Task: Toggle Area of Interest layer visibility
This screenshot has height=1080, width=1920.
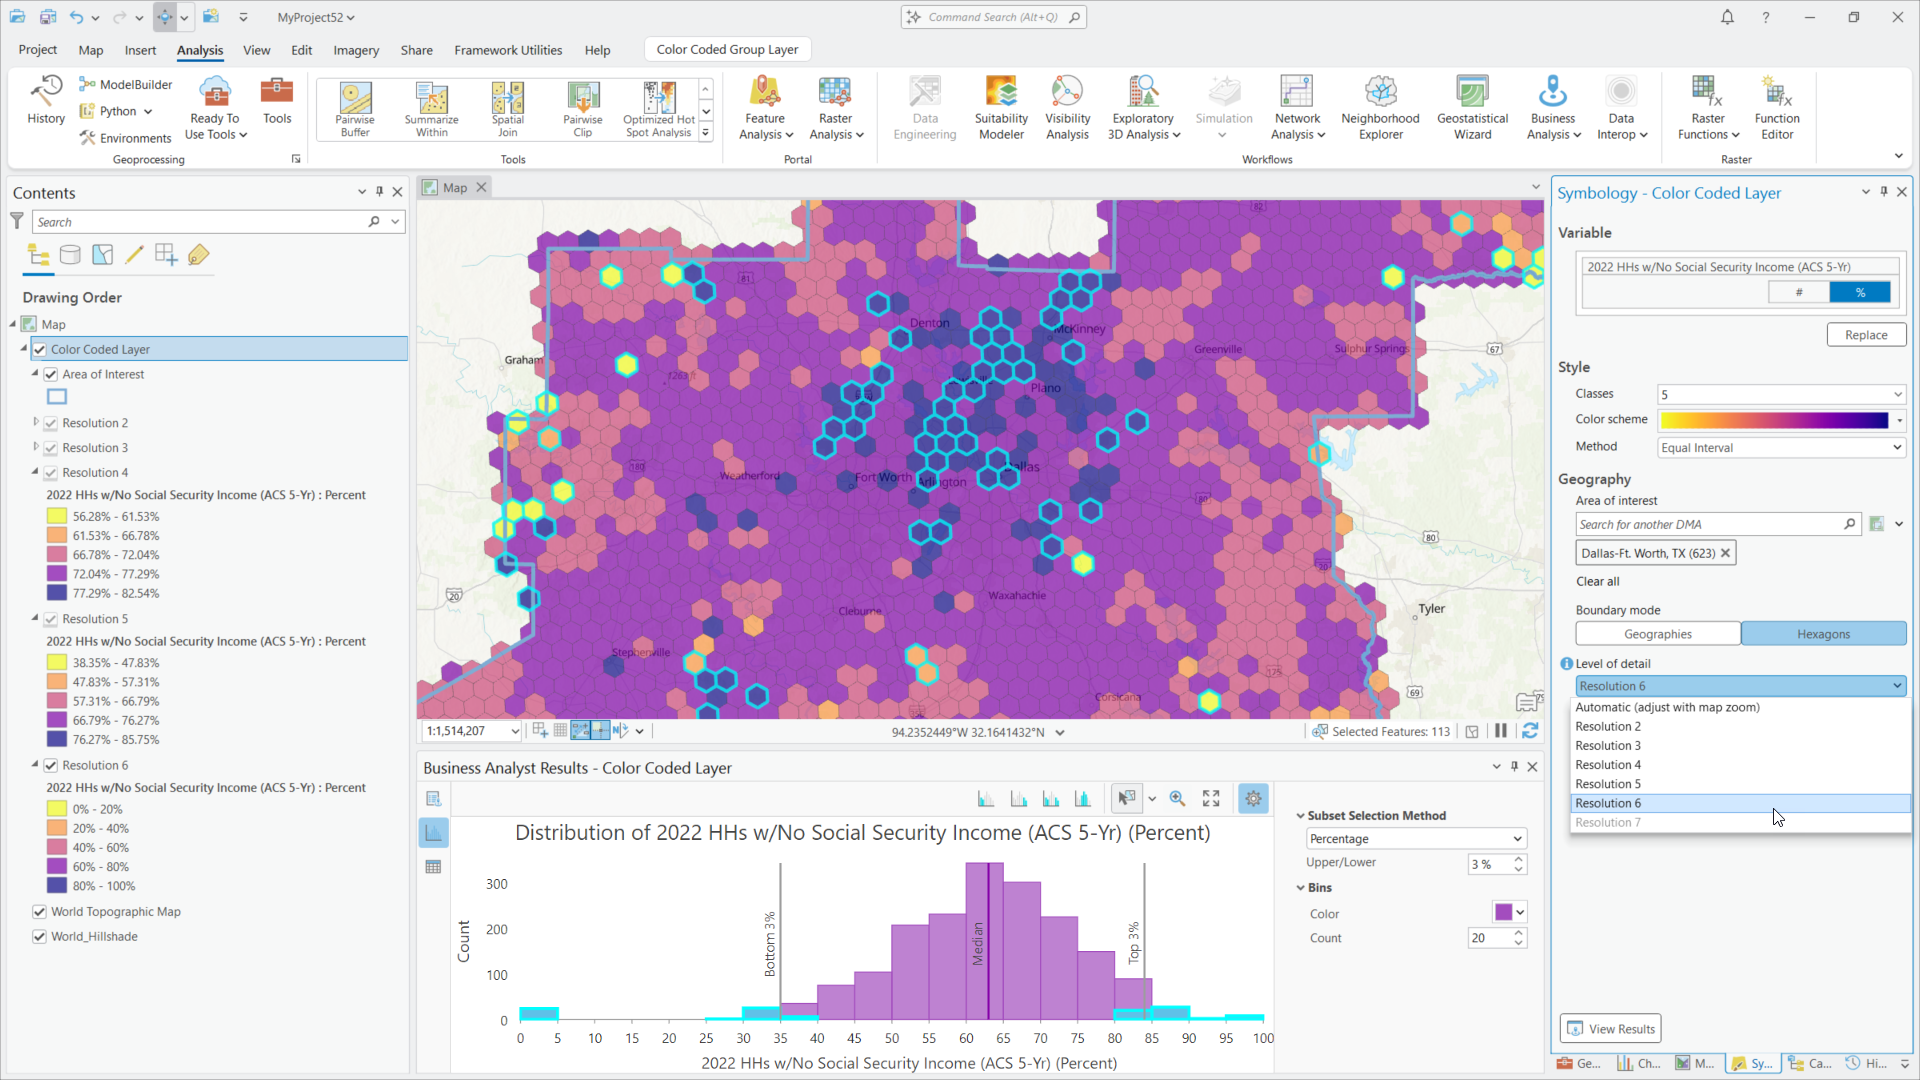Action: 51,375
